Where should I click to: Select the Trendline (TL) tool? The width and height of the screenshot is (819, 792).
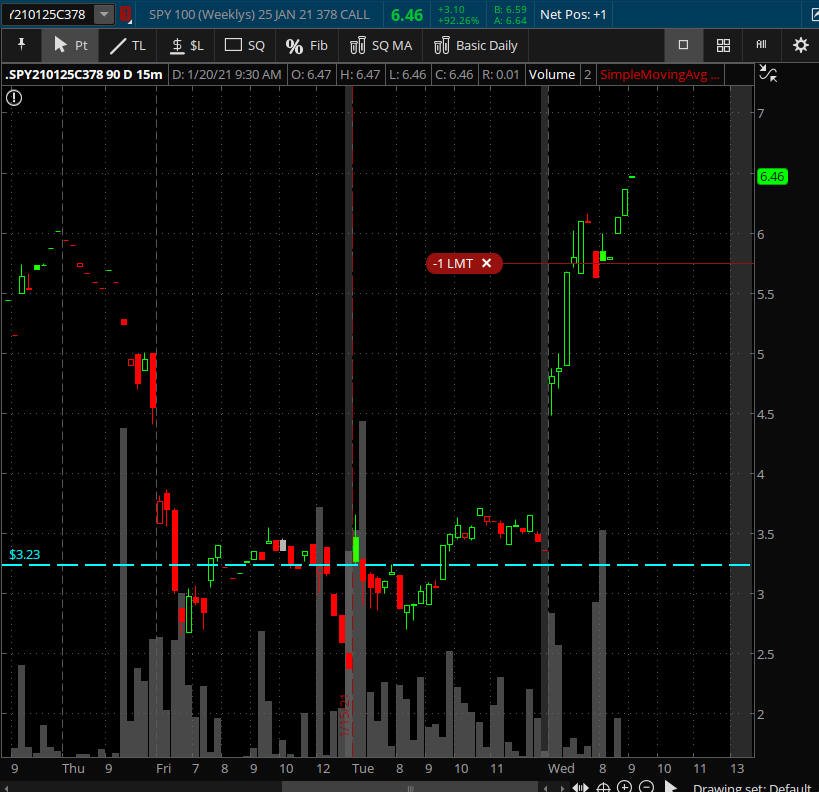[128, 45]
